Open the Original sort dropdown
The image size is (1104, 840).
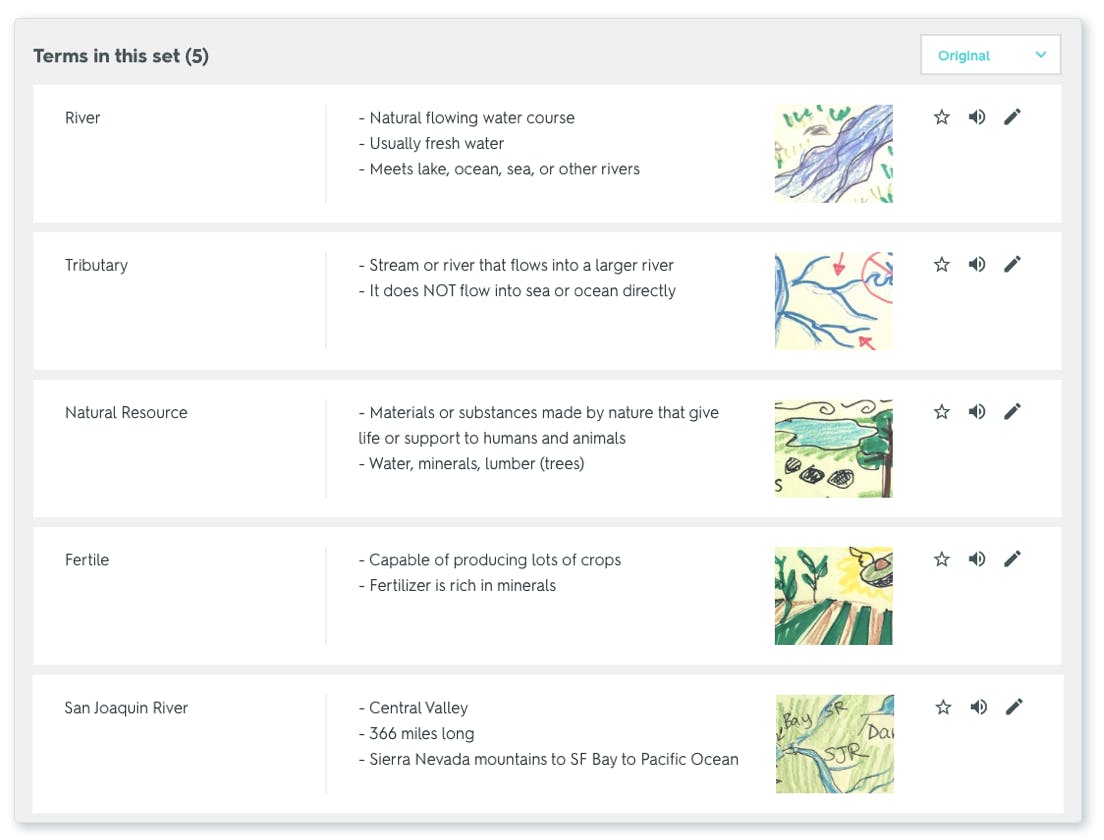[x=989, y=55]
